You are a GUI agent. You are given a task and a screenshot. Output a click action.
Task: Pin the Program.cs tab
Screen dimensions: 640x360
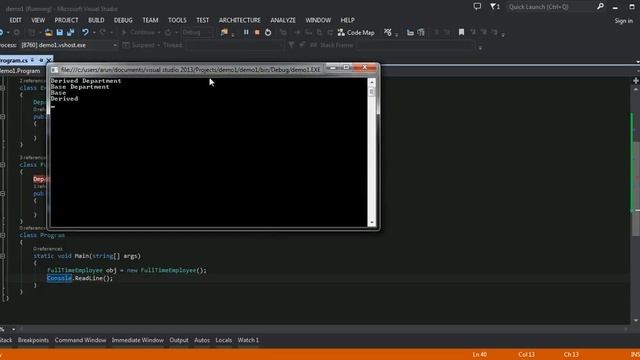coord(41,60)
